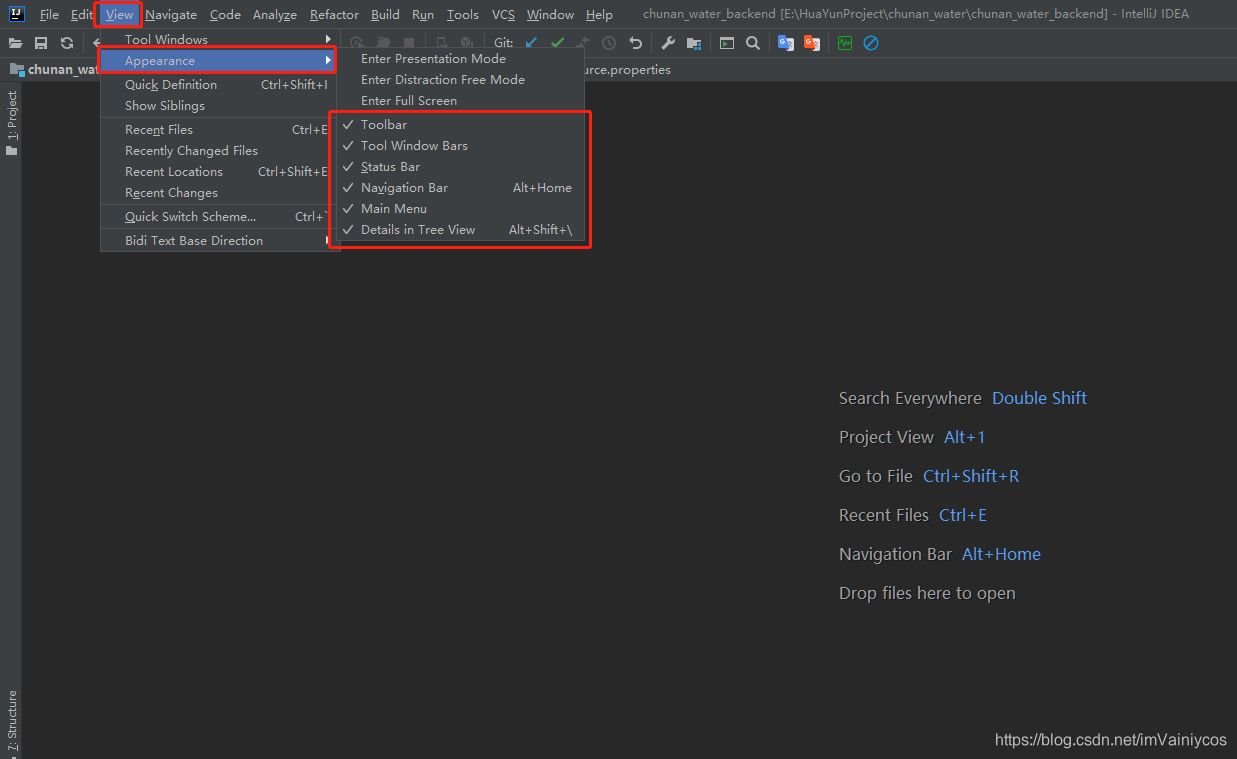This screenshot has height=759, width=1237.
Task: Click the Run Anything window icon
Action: pos(727,43)
